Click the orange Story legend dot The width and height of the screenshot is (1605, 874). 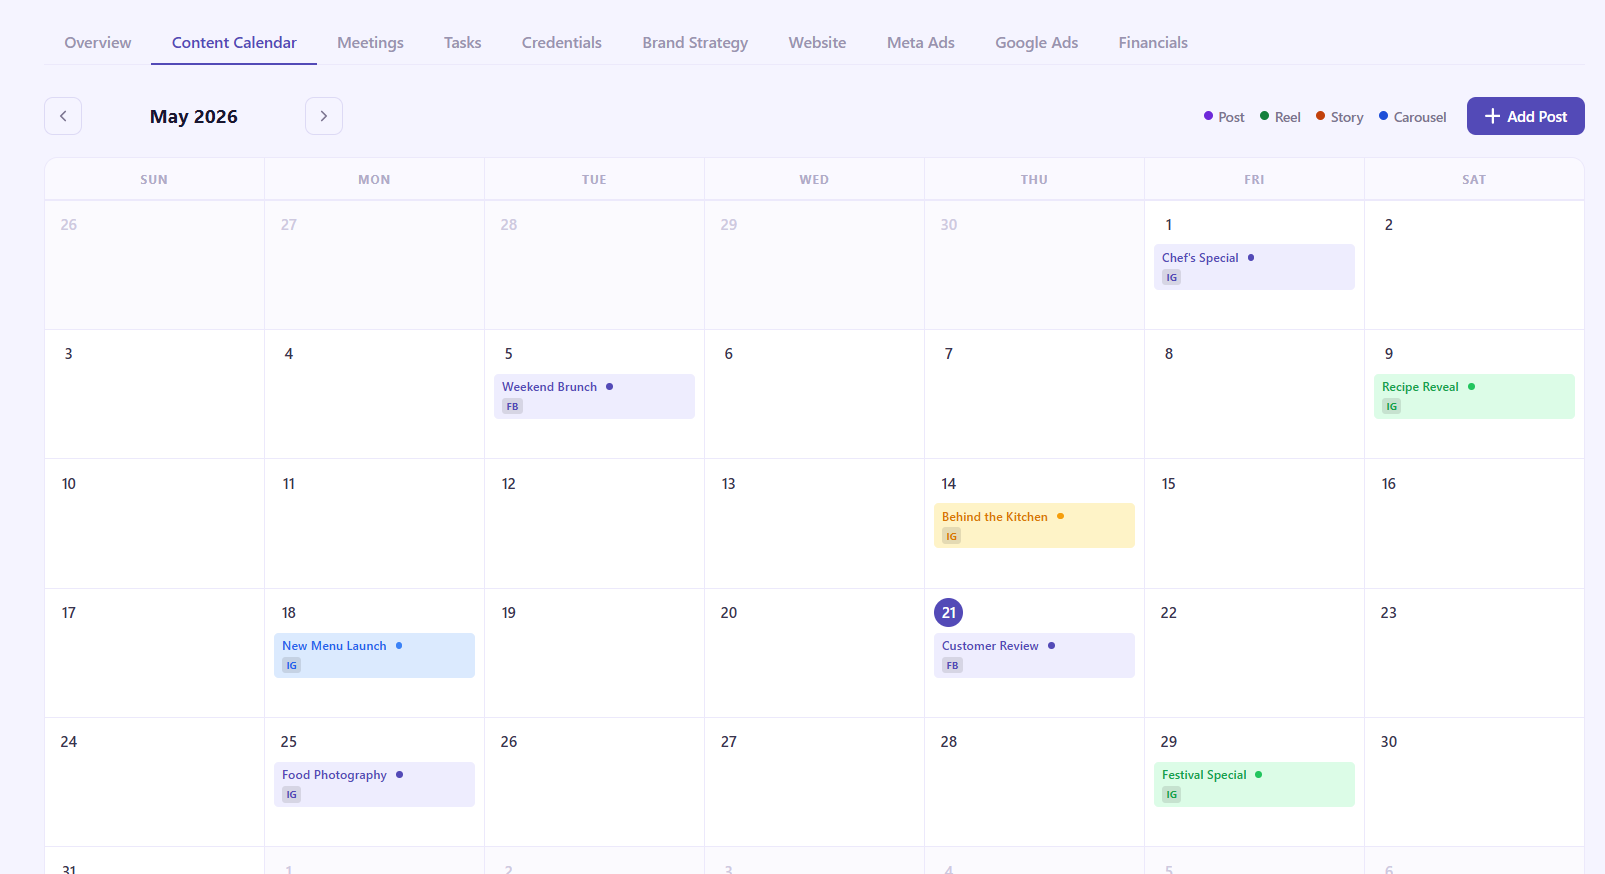(x=1320, y=116)
